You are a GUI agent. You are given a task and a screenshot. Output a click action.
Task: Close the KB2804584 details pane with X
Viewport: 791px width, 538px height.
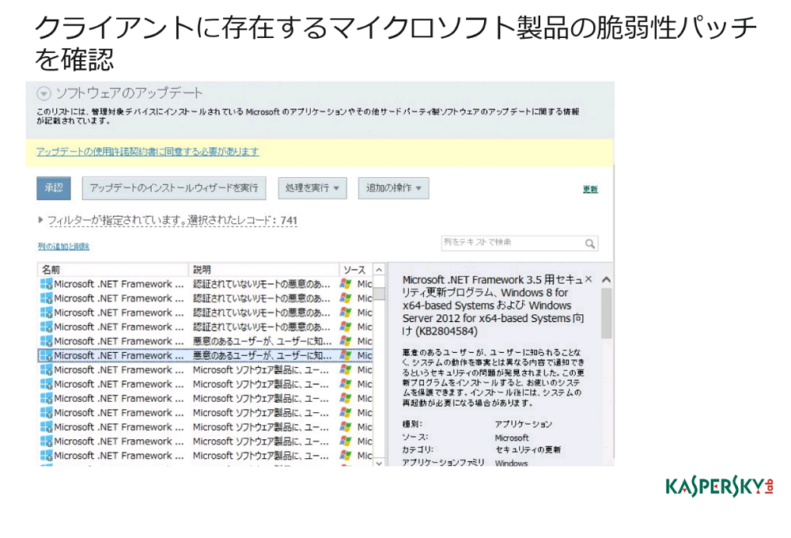[588, 279]
